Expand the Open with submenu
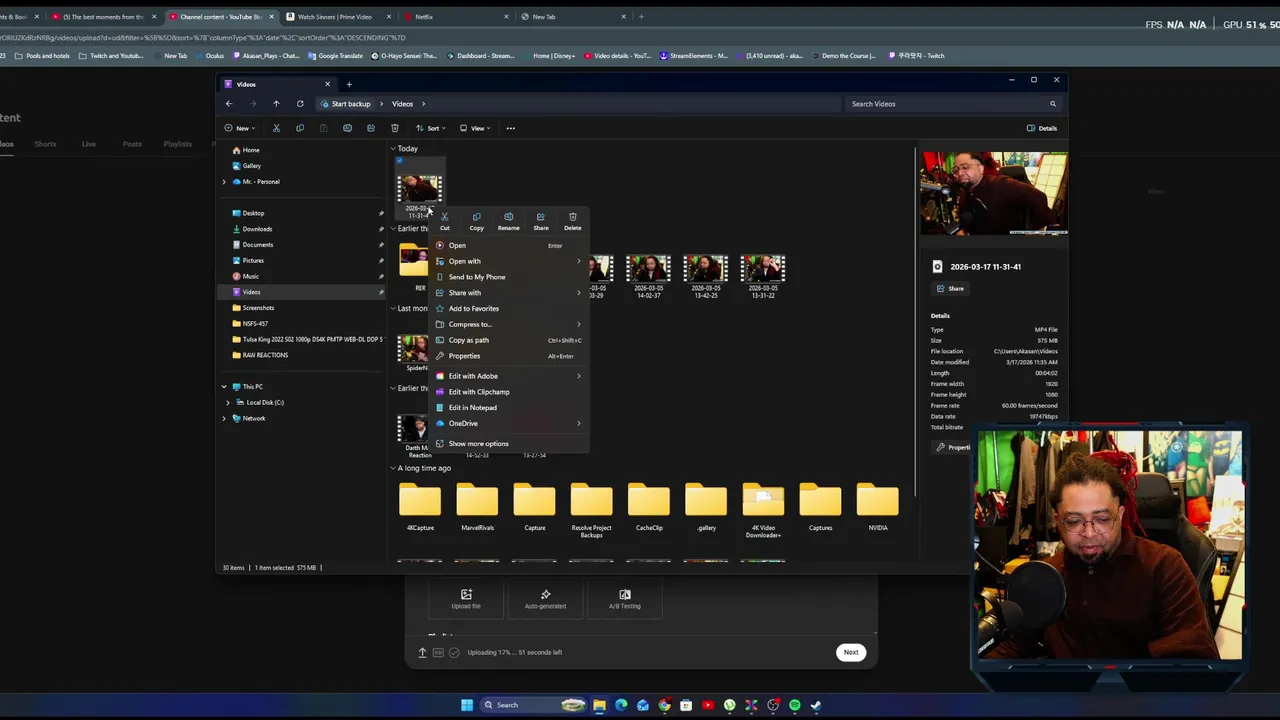This screenshot has height=720, width=1280. coord(509,261)
